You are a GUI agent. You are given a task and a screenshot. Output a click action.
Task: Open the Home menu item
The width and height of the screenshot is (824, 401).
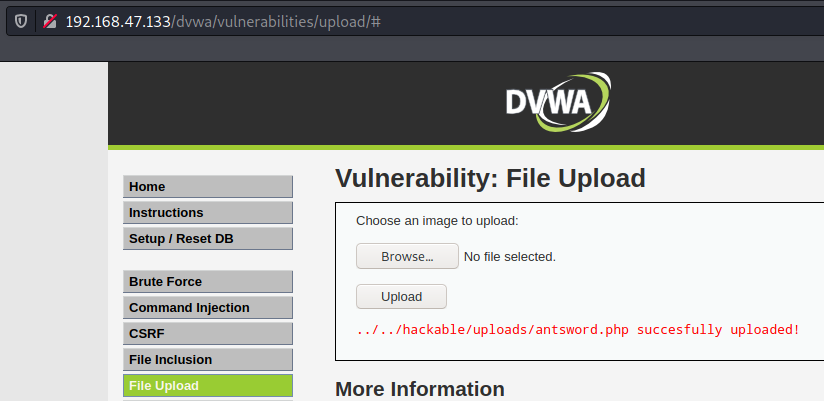coord(207,187)
